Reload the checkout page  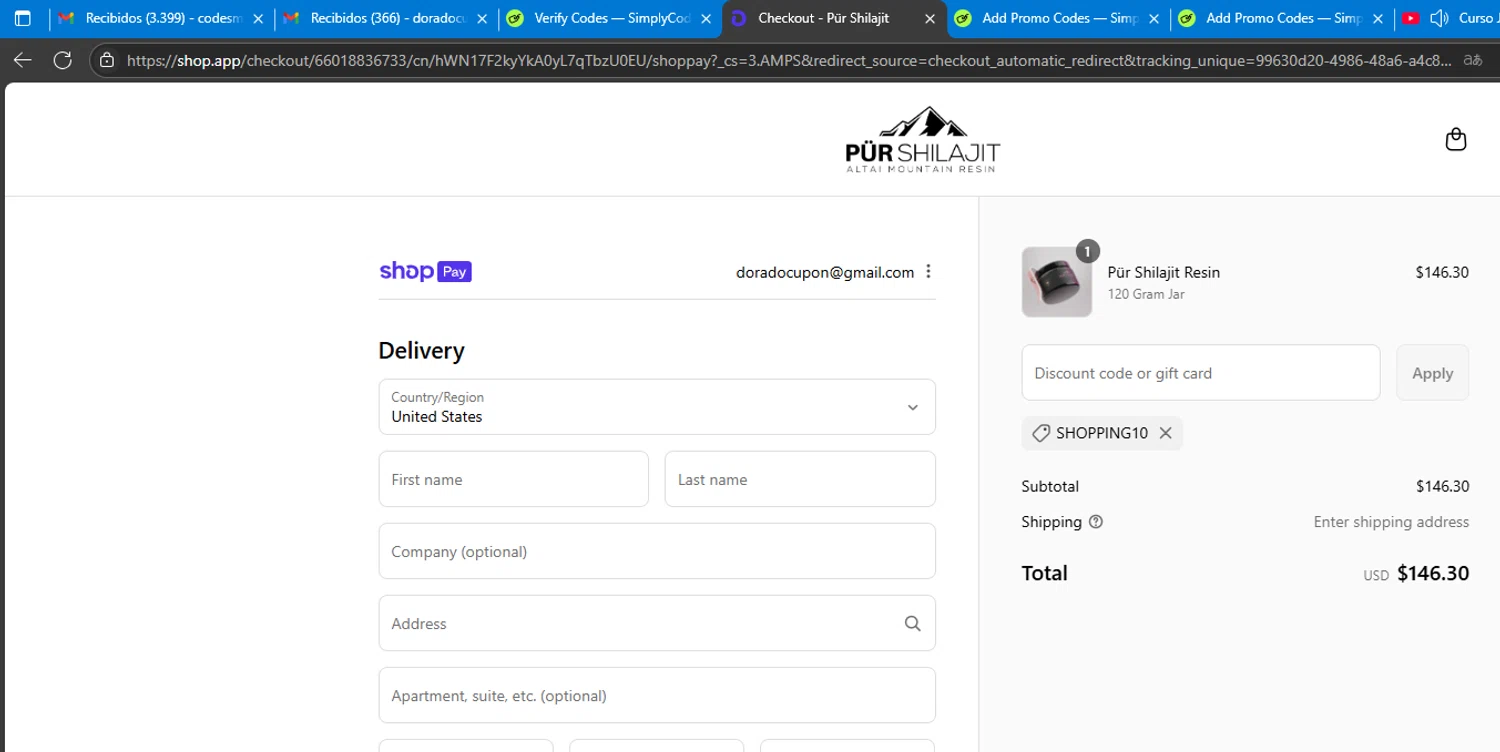[x=62, y=60]
